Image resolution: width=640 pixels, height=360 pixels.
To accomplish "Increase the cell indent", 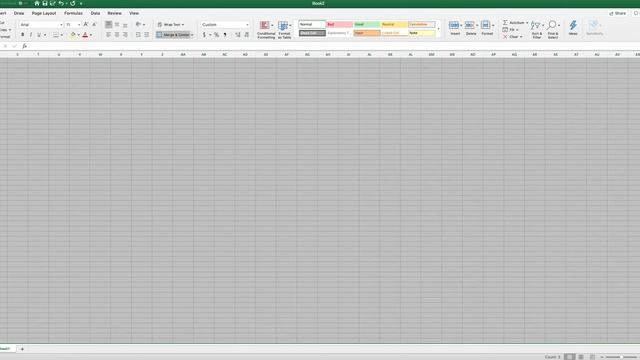I will point(147,35).
